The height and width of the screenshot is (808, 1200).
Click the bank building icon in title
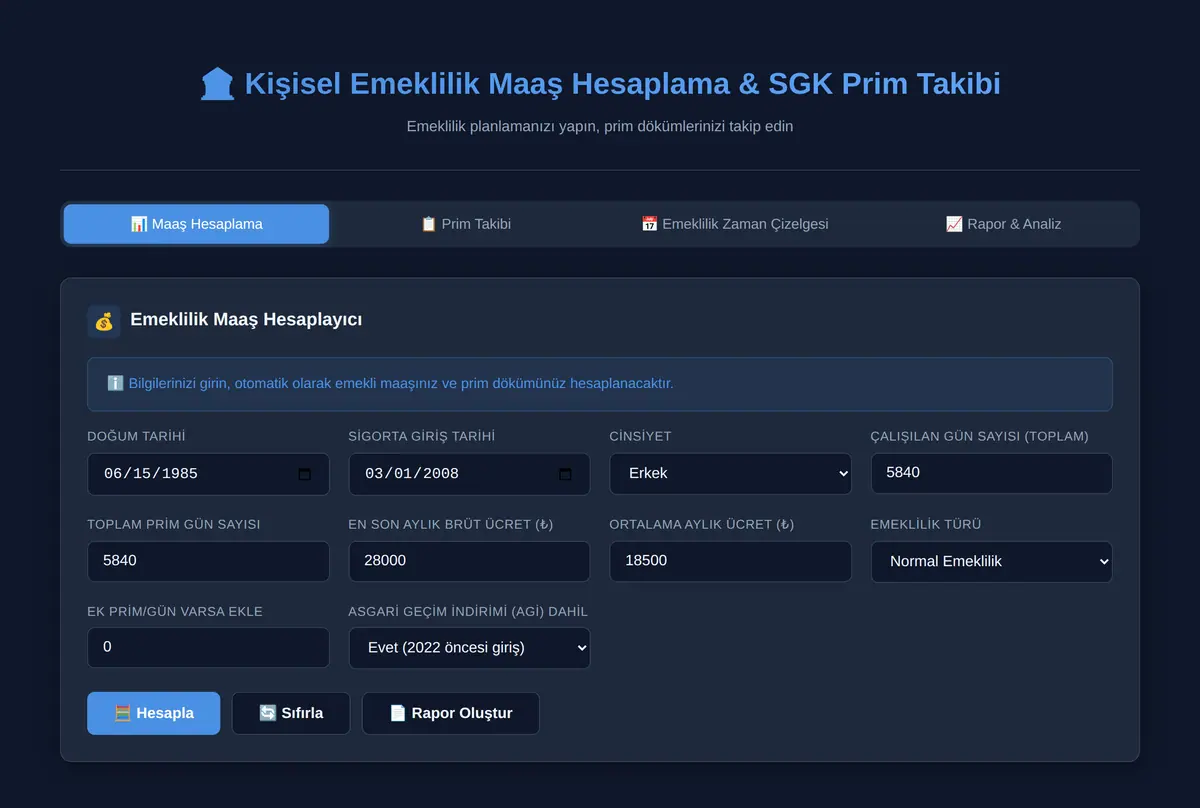pos(217,83)
